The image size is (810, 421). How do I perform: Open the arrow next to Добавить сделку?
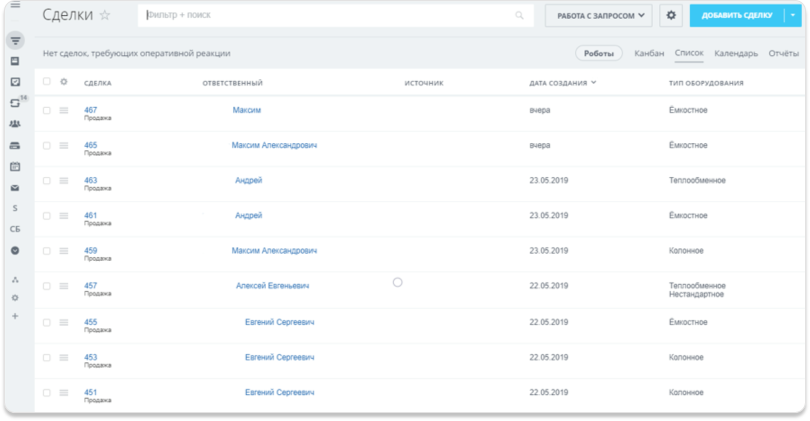click(794, 15)
